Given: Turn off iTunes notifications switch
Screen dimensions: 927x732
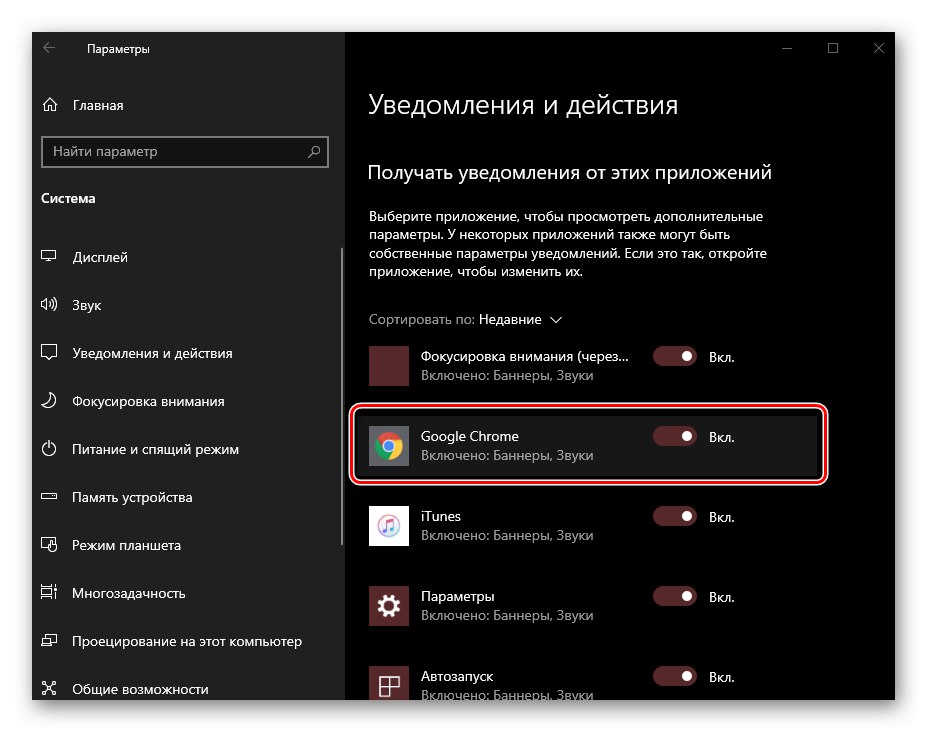Looking at the screenshot, I should [675, 516].
